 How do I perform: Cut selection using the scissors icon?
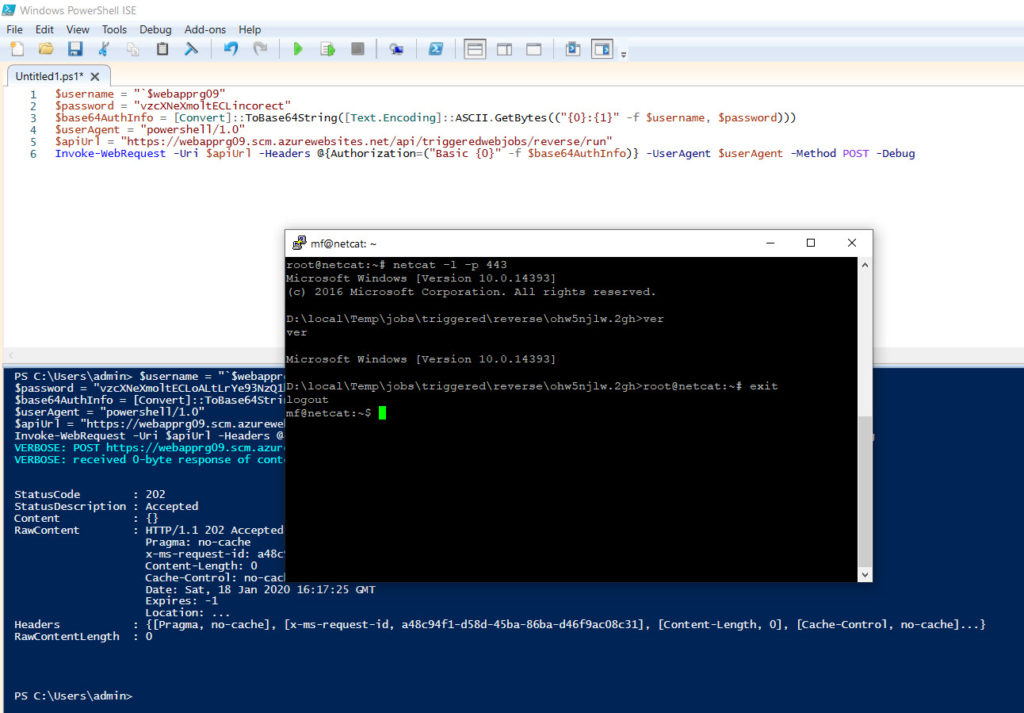[x=104, y=49]
